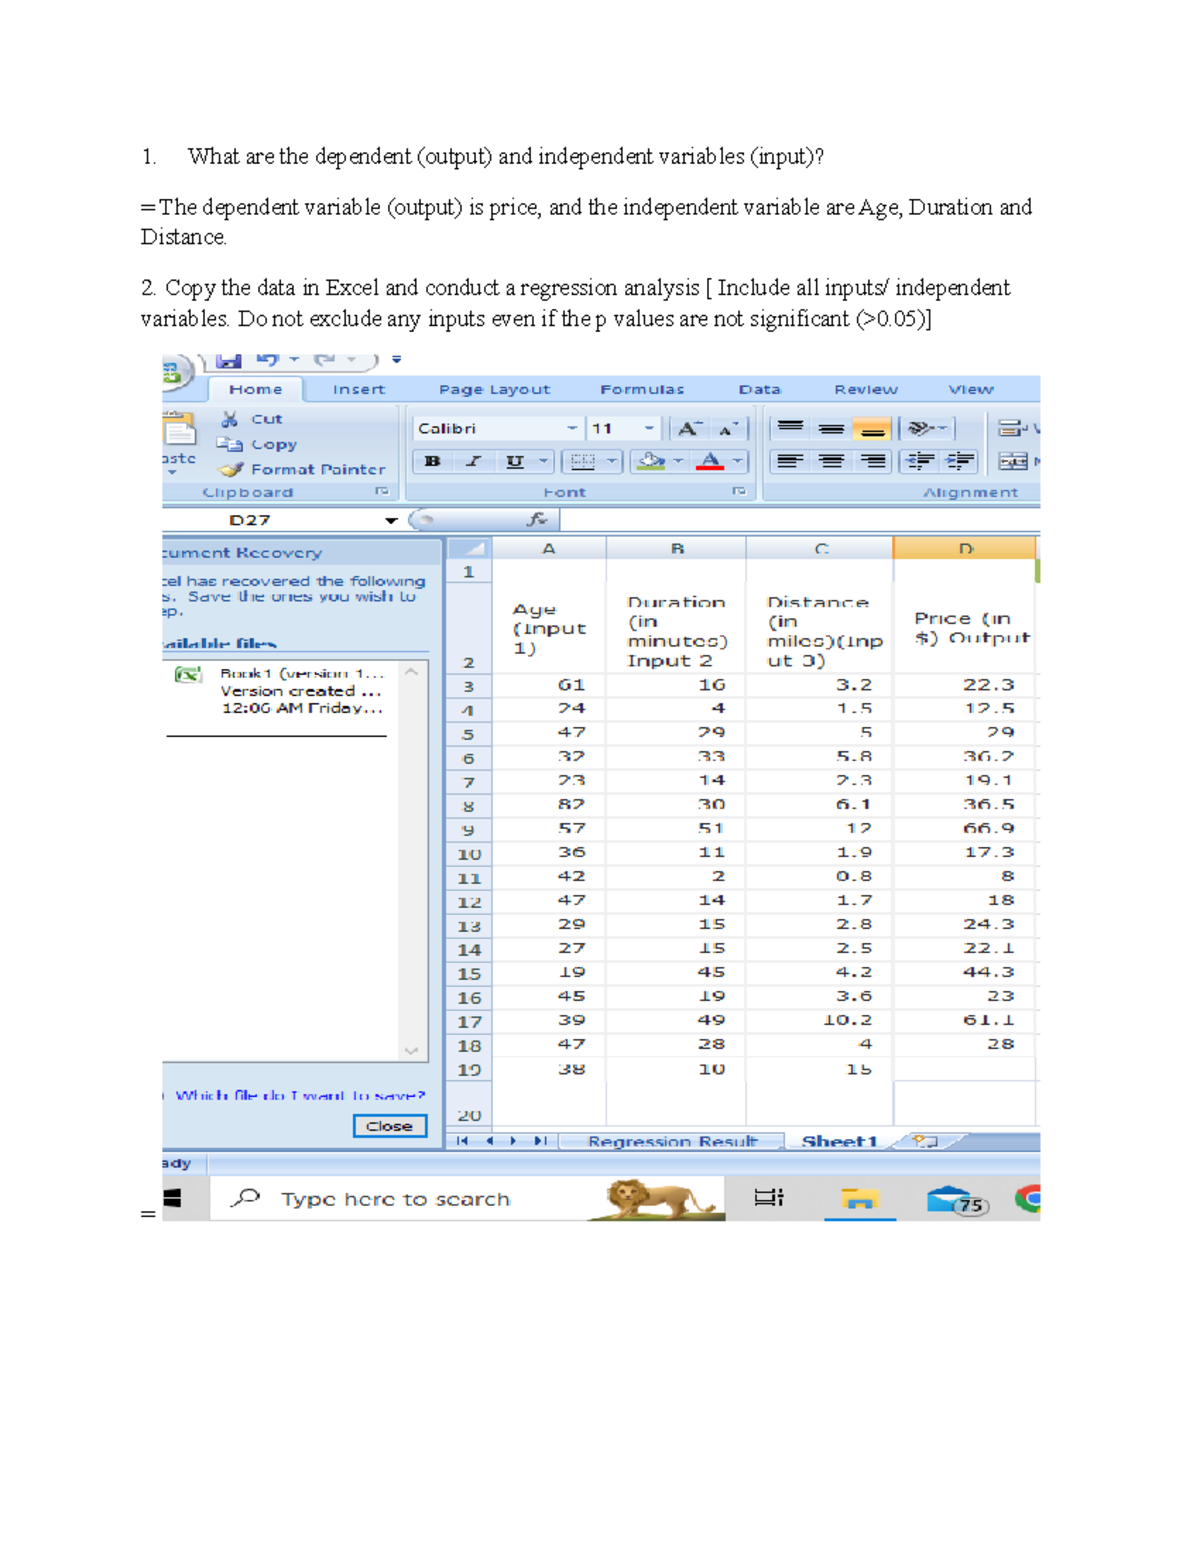Open the Borders dropdown arrow
The image size is (1200, 1553).
[611, 461]
